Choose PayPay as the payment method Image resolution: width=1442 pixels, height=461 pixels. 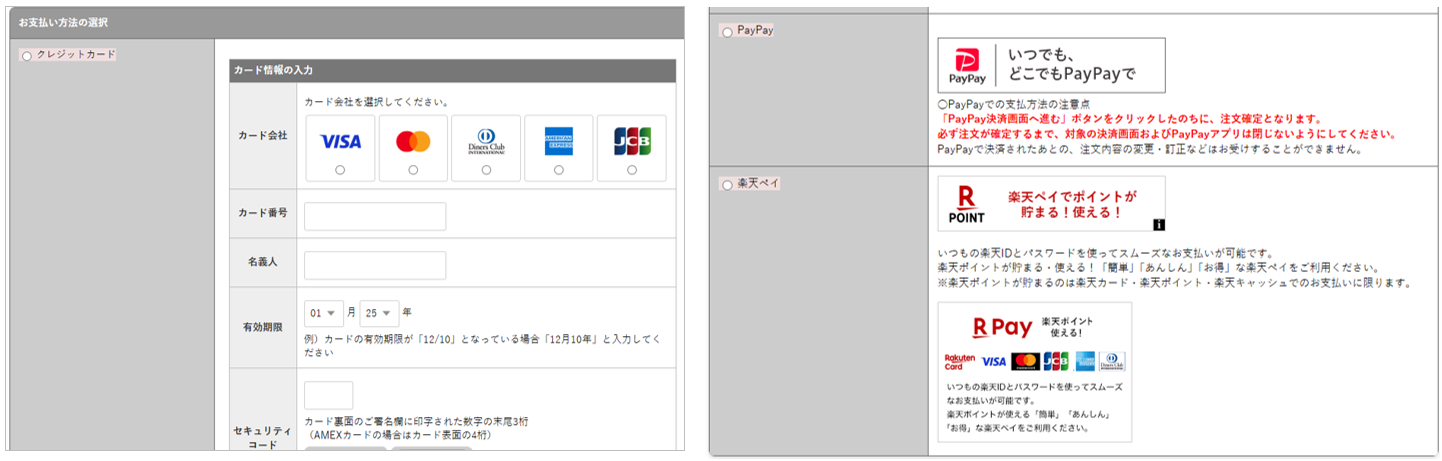click(727, 32)
